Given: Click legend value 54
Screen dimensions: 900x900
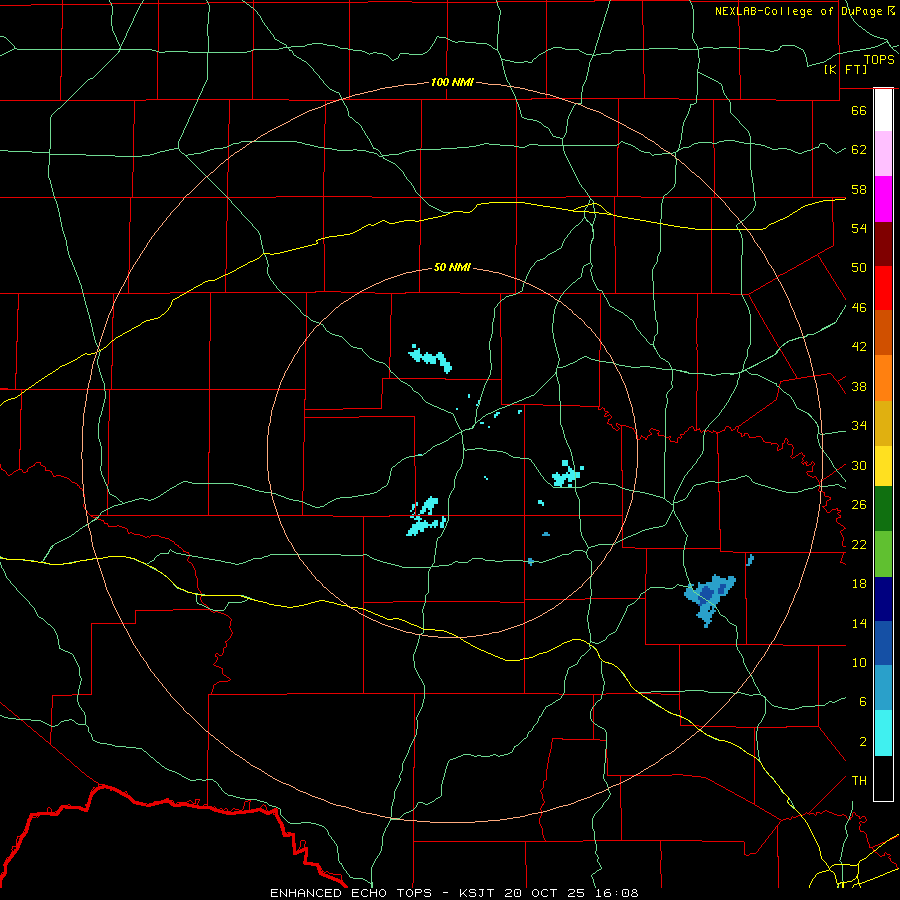Looking at the screenshot, I should point(859,228).
